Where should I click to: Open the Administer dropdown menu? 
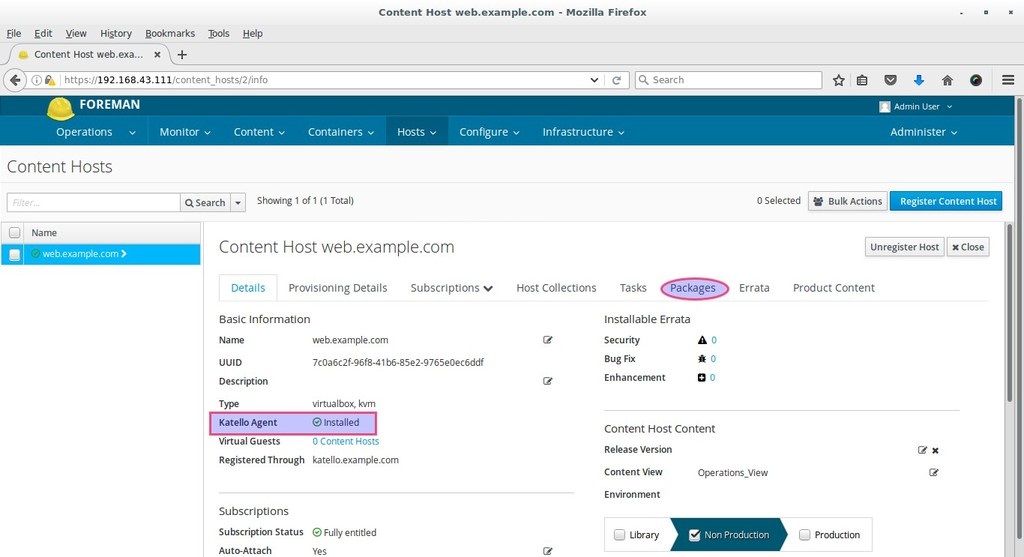[923, 132]
